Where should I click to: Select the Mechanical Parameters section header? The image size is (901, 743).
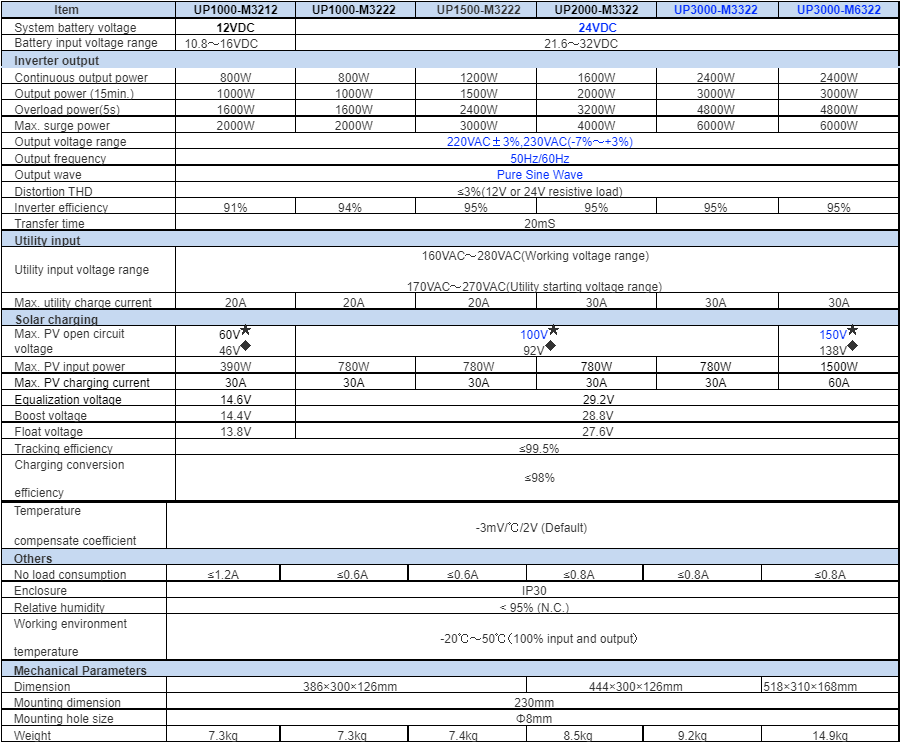80,671
